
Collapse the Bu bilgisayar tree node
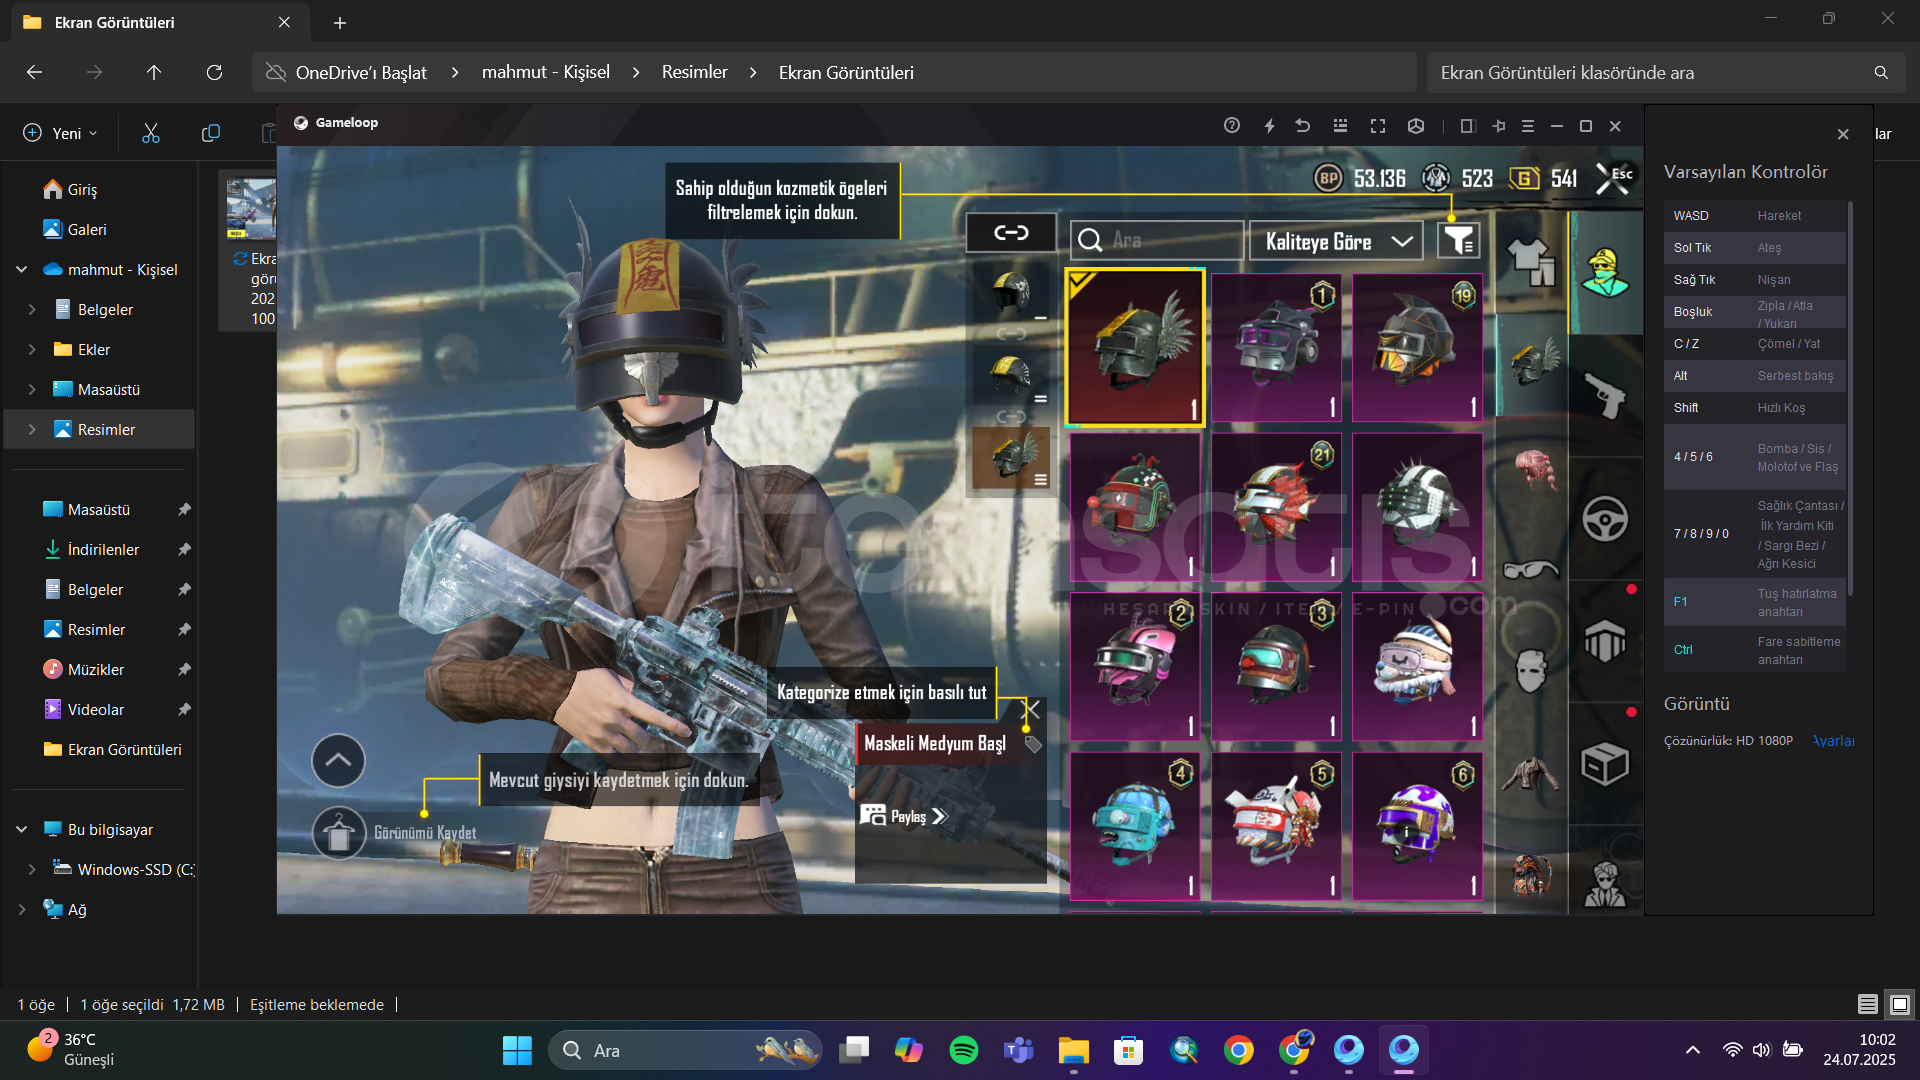point(21,830)
